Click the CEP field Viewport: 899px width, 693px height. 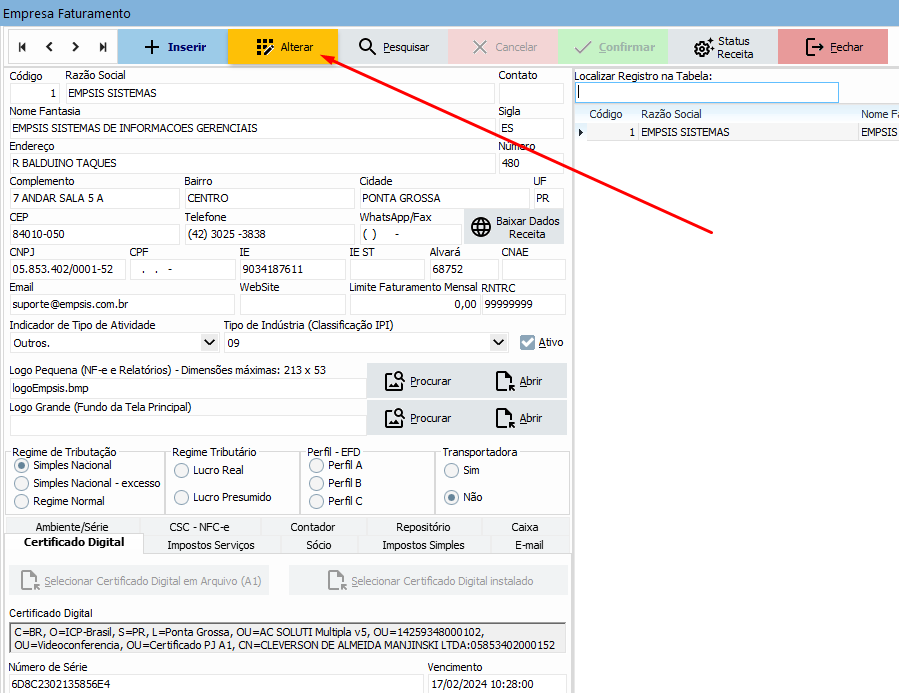click(95, 234)
